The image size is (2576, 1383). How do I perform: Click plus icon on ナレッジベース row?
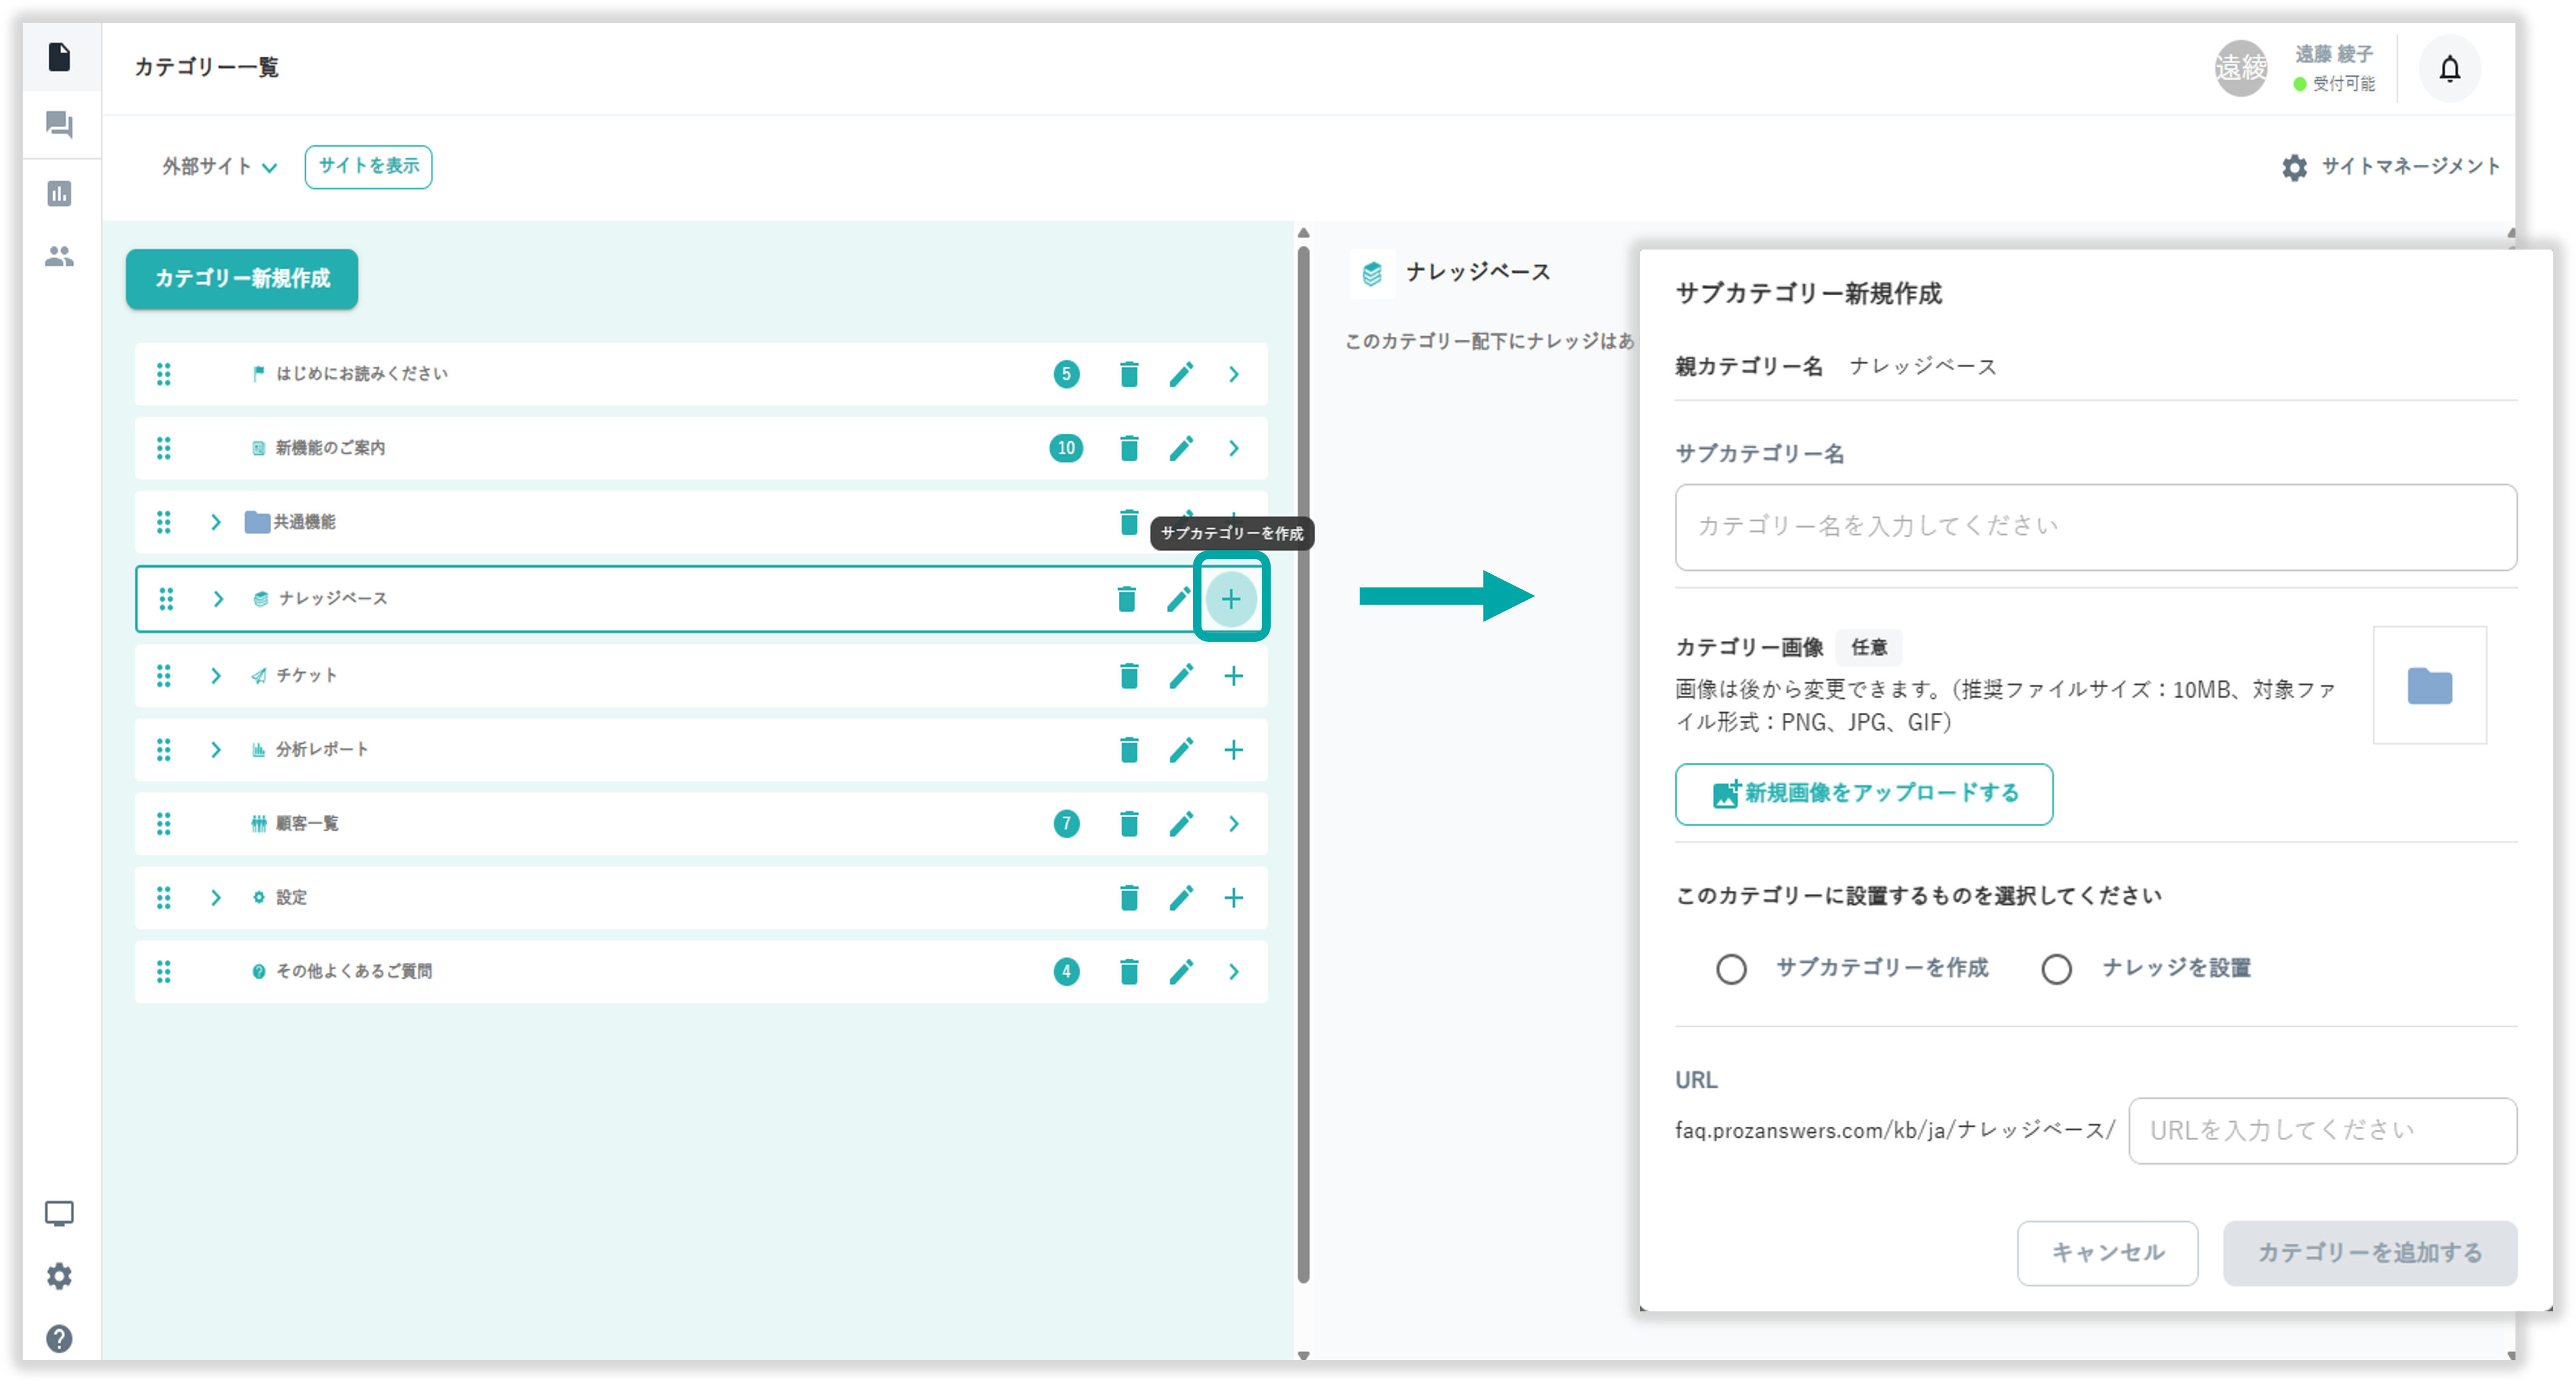click(x=1231, y=599)
